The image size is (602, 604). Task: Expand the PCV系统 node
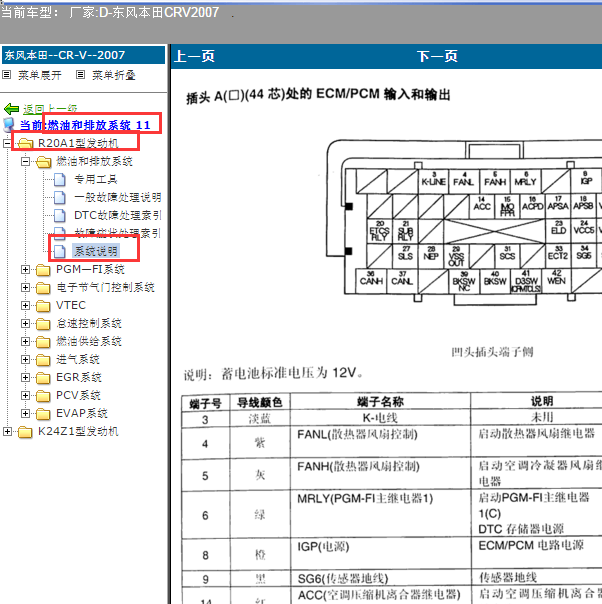point(25,395)
